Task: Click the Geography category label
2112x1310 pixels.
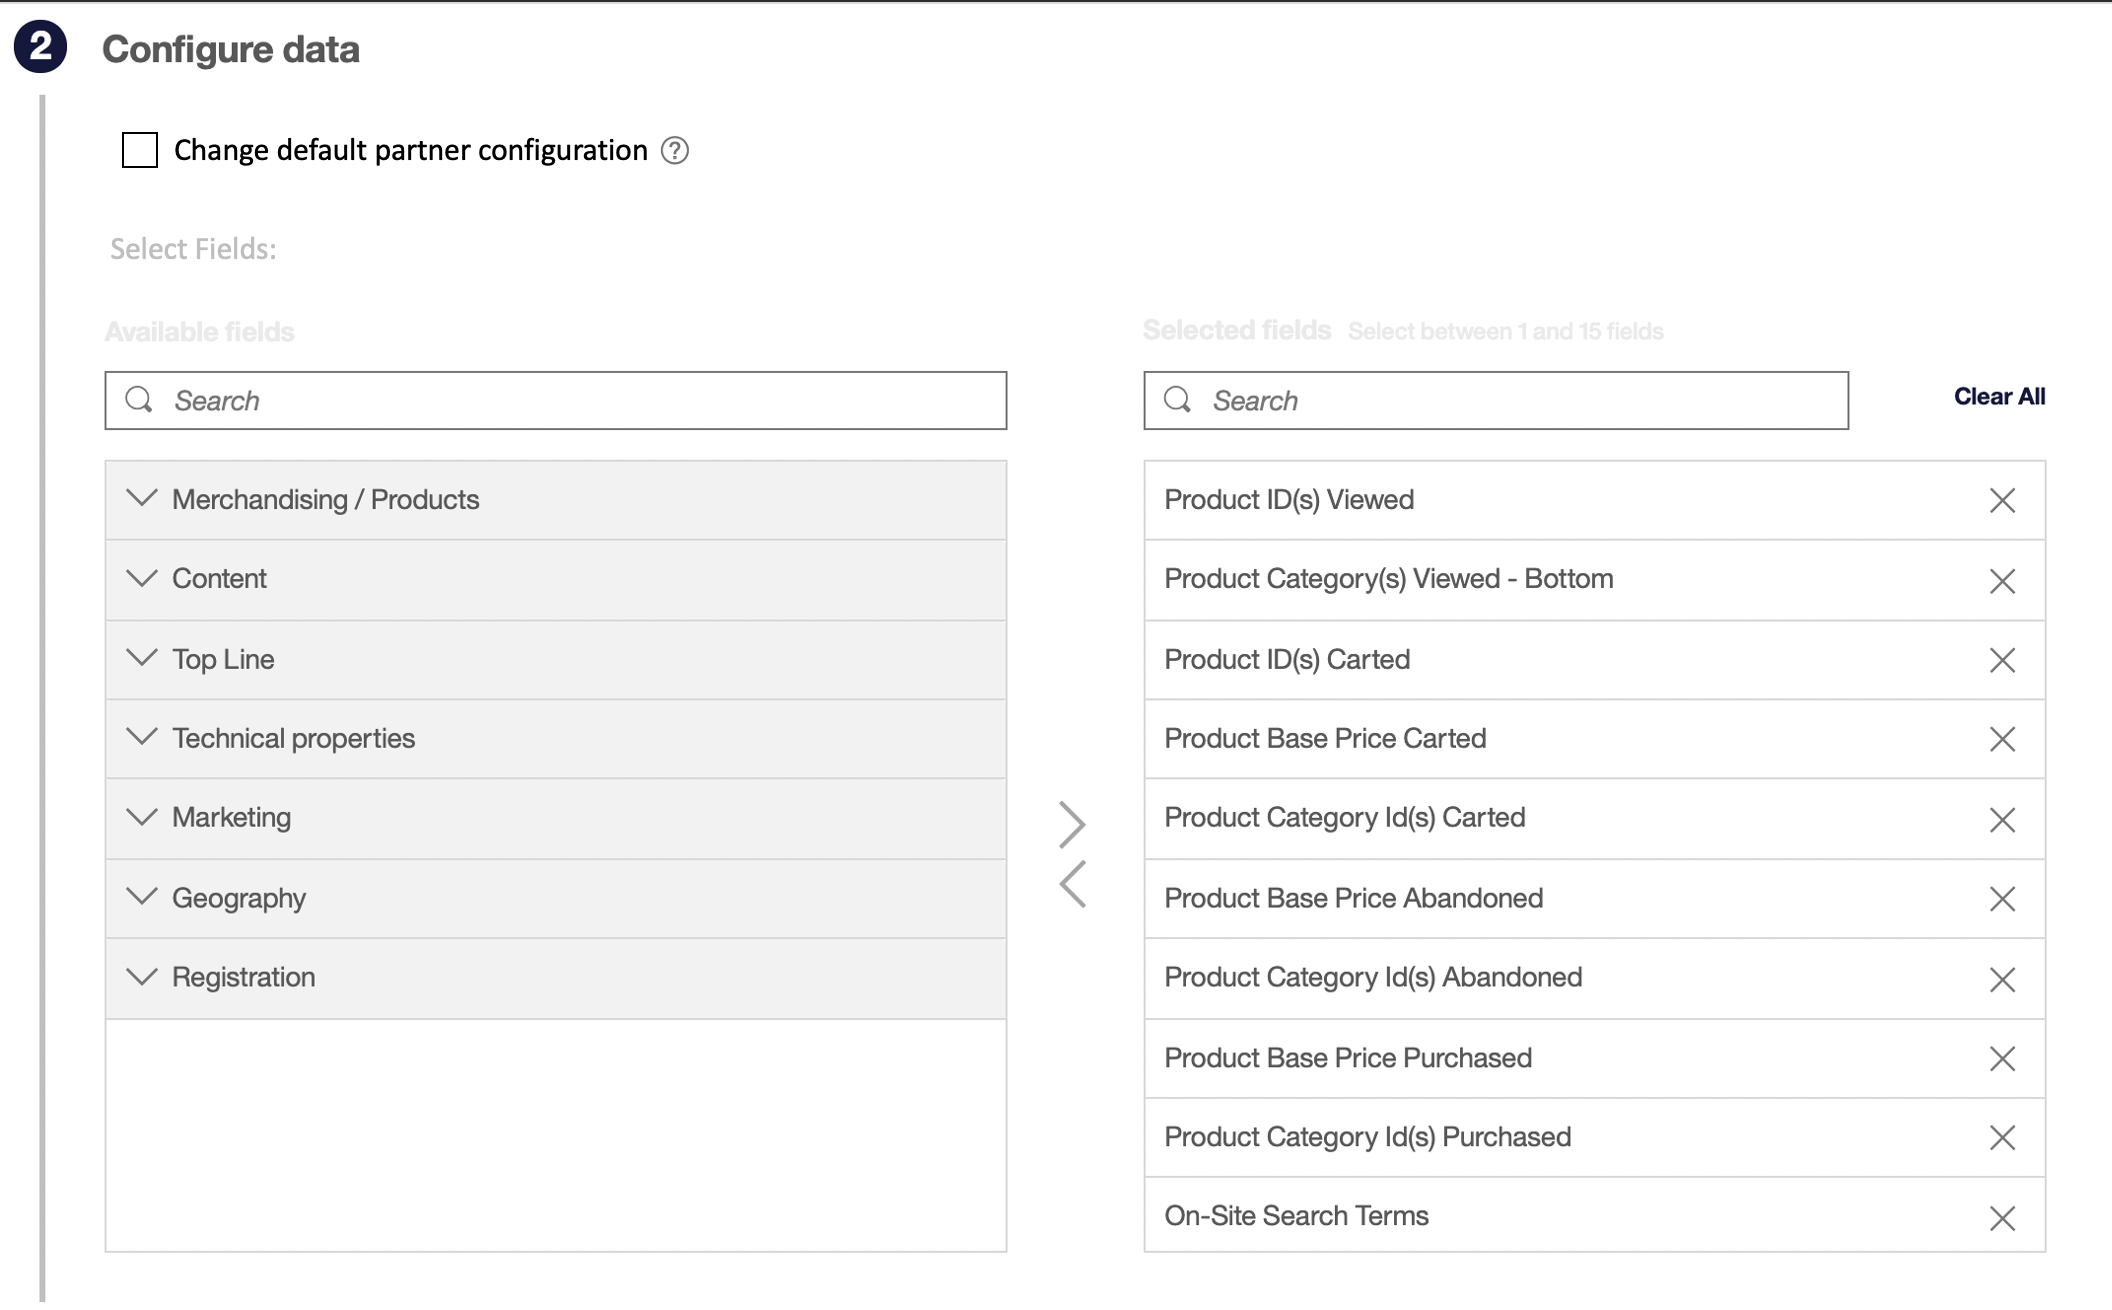Action: click(x=238, y=898)
